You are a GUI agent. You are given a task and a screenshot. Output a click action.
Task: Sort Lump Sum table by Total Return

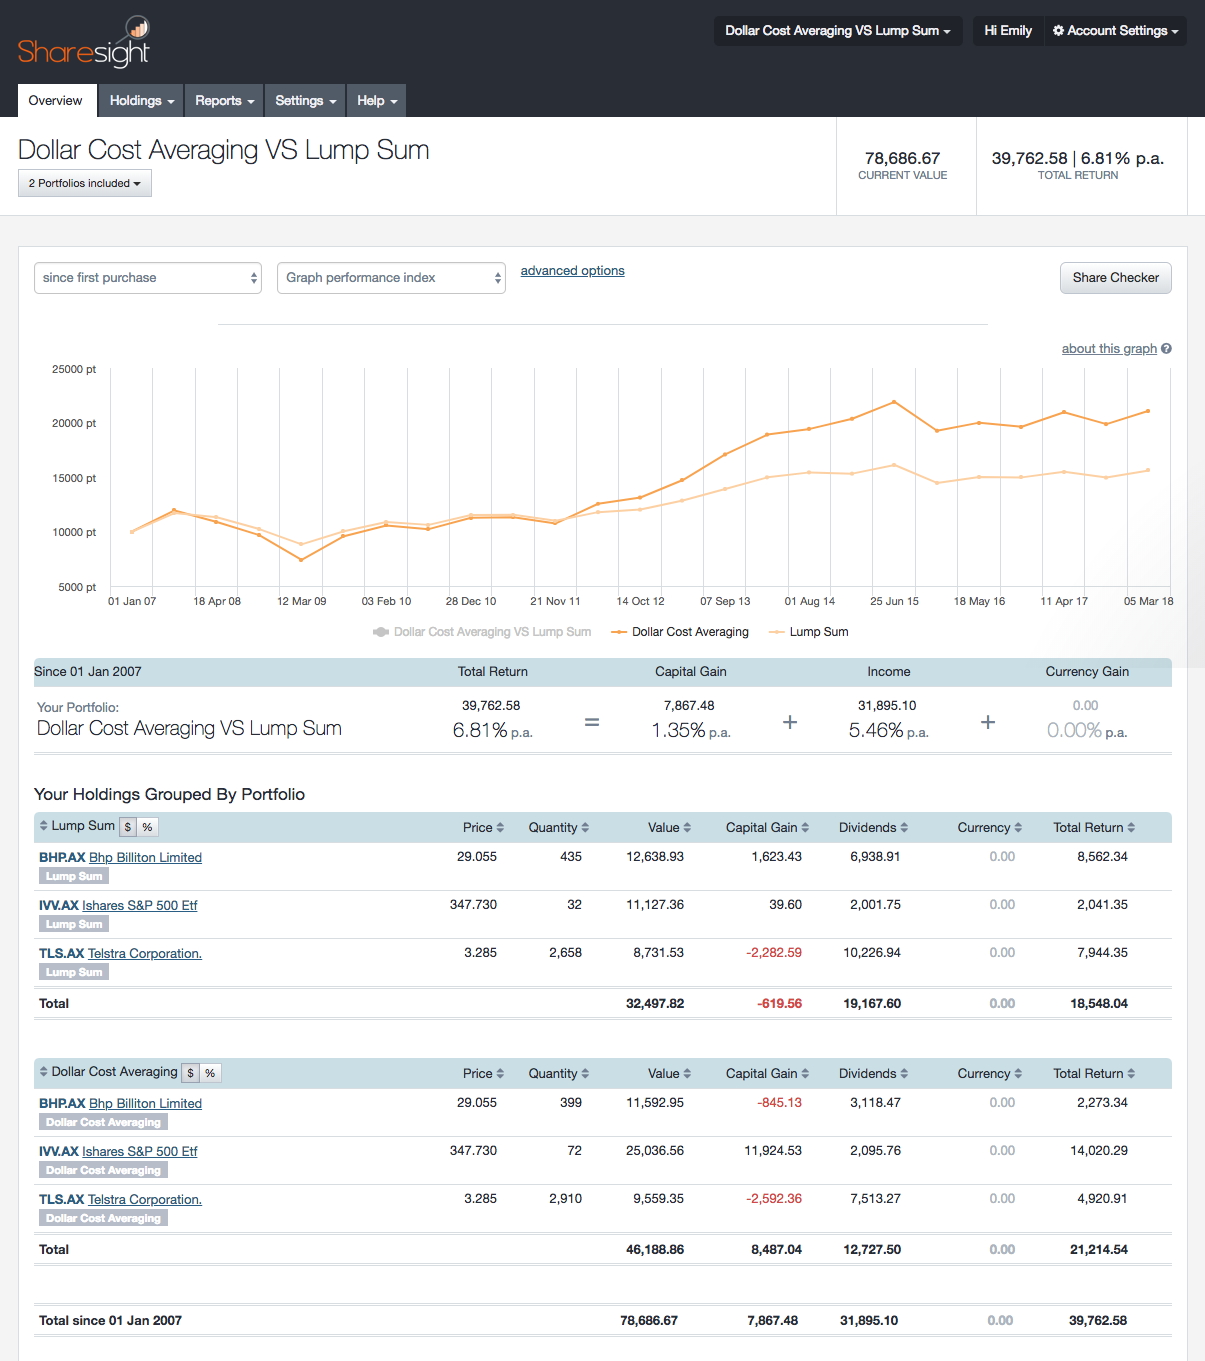1094,827
